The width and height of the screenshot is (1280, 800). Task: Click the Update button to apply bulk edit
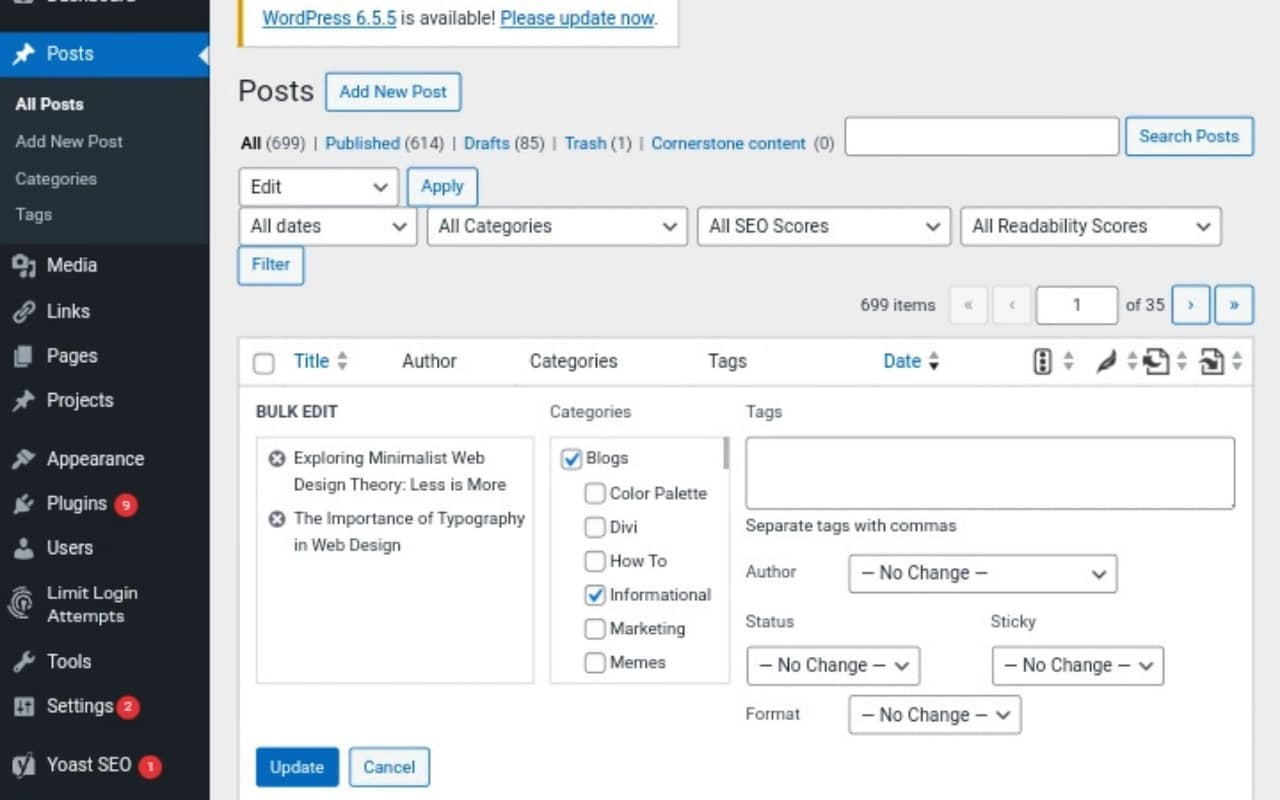point(296,767)
